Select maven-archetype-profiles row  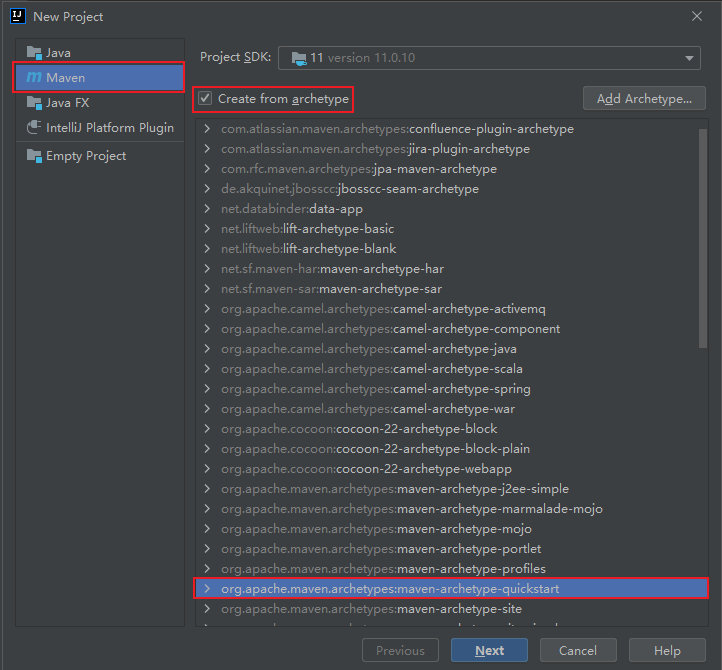(x=451, y=569)
